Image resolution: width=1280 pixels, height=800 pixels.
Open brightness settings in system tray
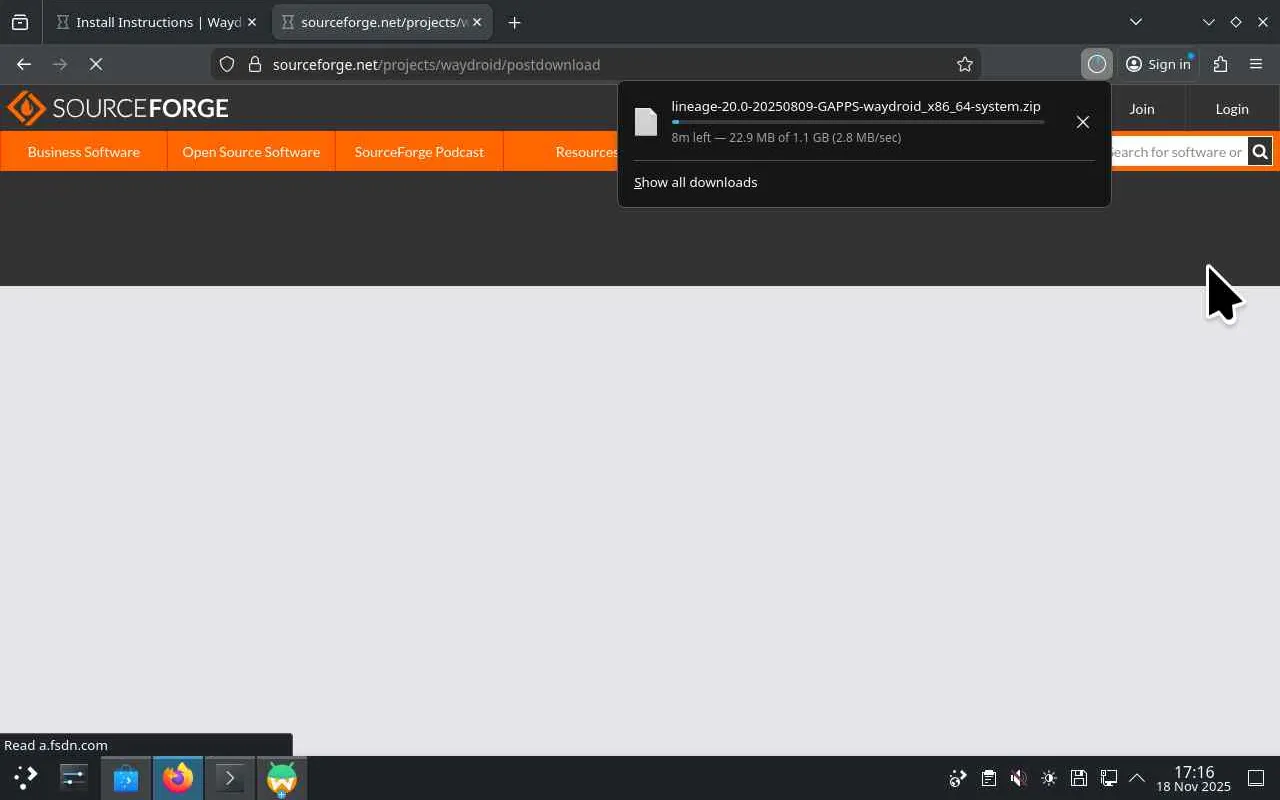[x=1048, y=778]
